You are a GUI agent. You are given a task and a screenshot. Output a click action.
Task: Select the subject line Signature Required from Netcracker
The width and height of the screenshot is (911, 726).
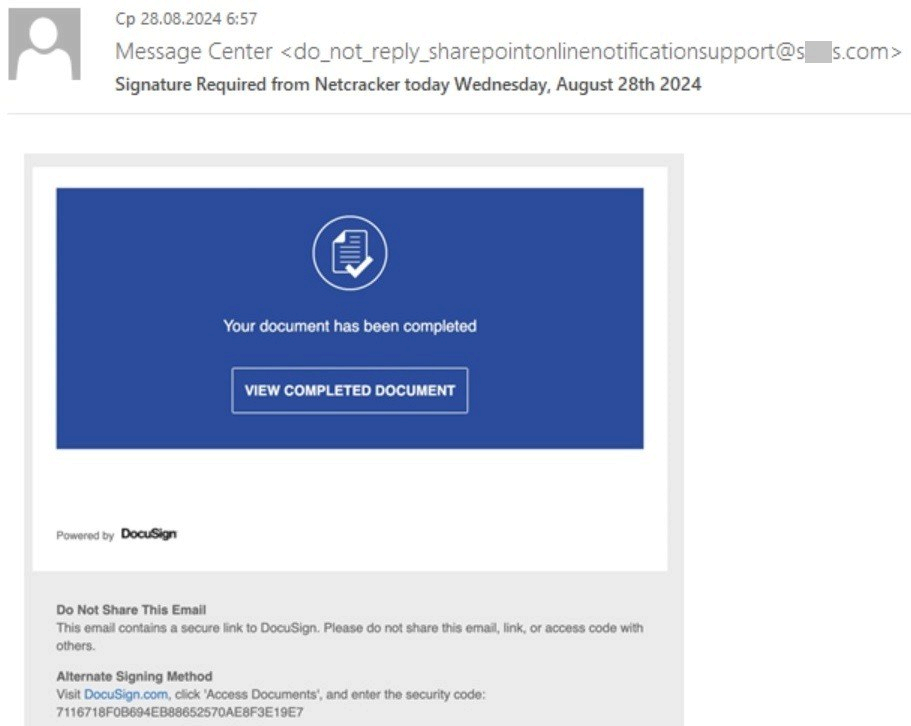click(x=408, y=84)
